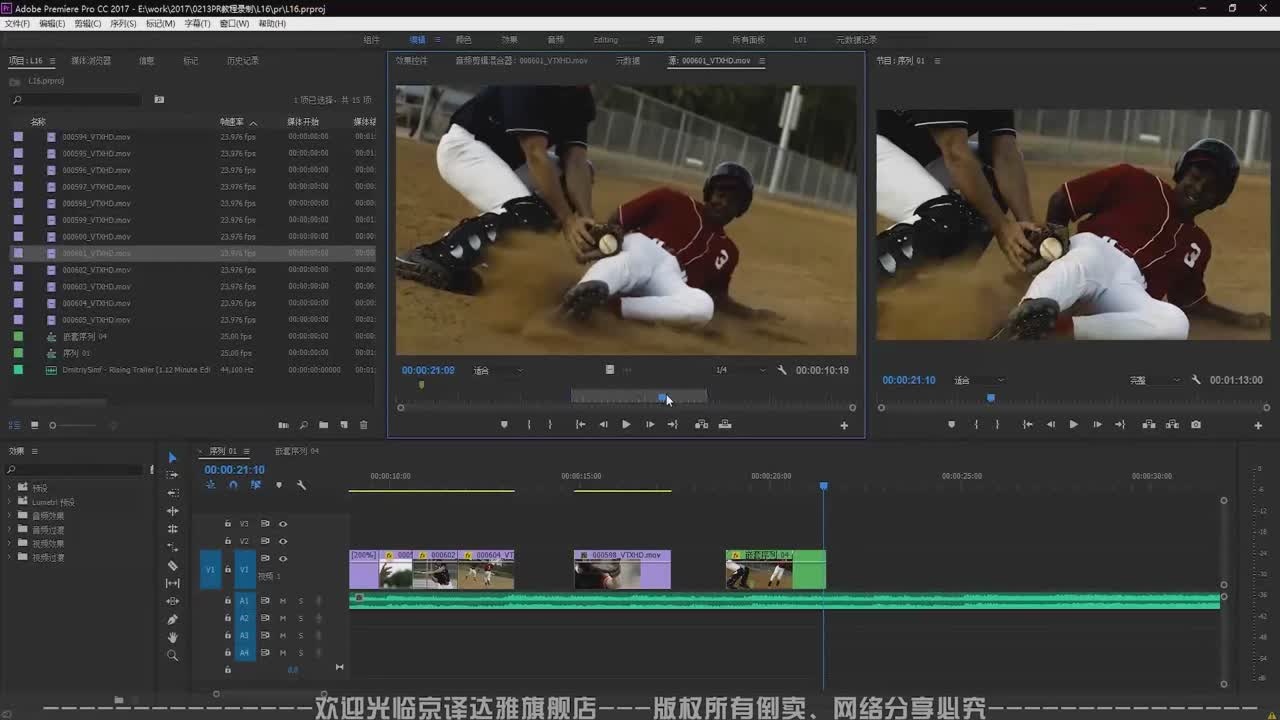Screen dimensions: 1280x720
Task: Open source monitor zoom level dropdown 适合
Action: point(497,370)
